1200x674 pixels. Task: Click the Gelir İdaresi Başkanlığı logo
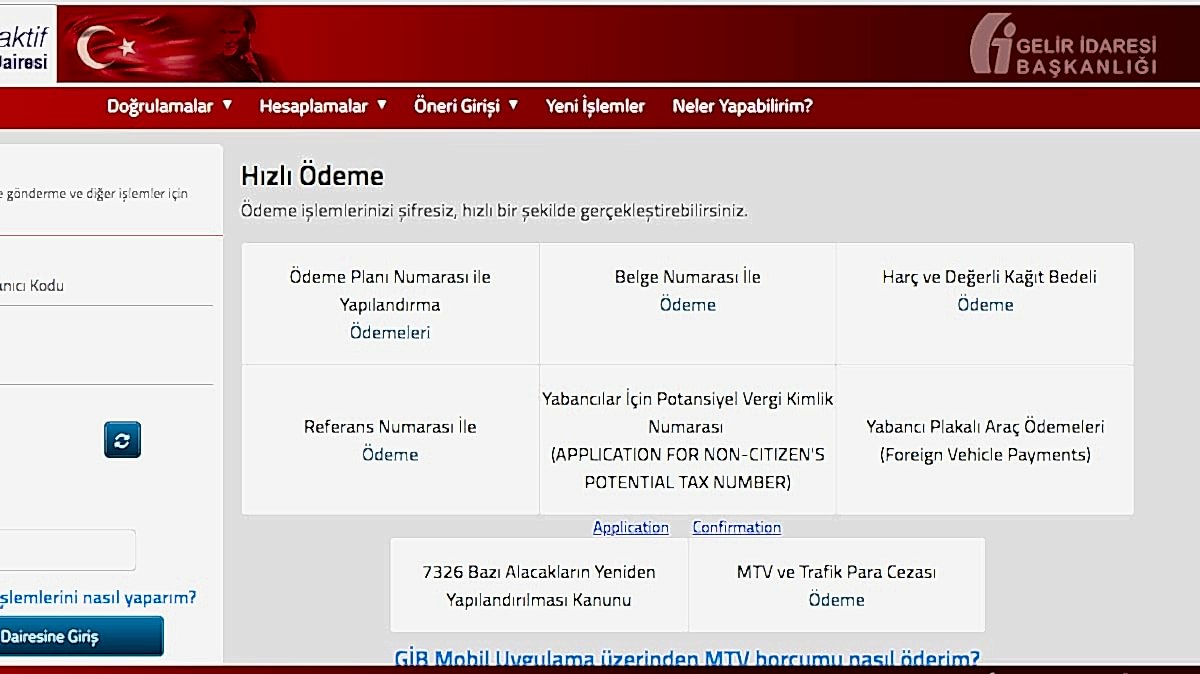1064,45
